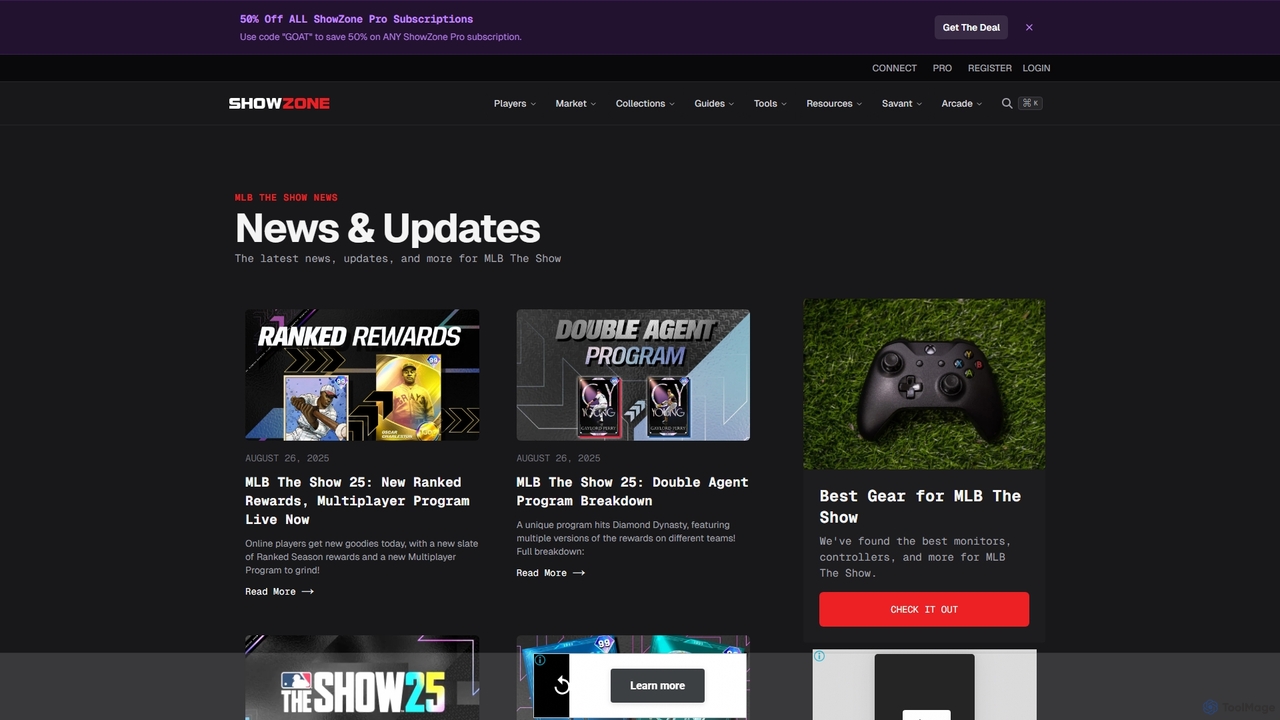The image size is (1280, 720).
Task: Click AUGUST 26, 2025 date under Ranked Rewards
Action: (287, 458)
